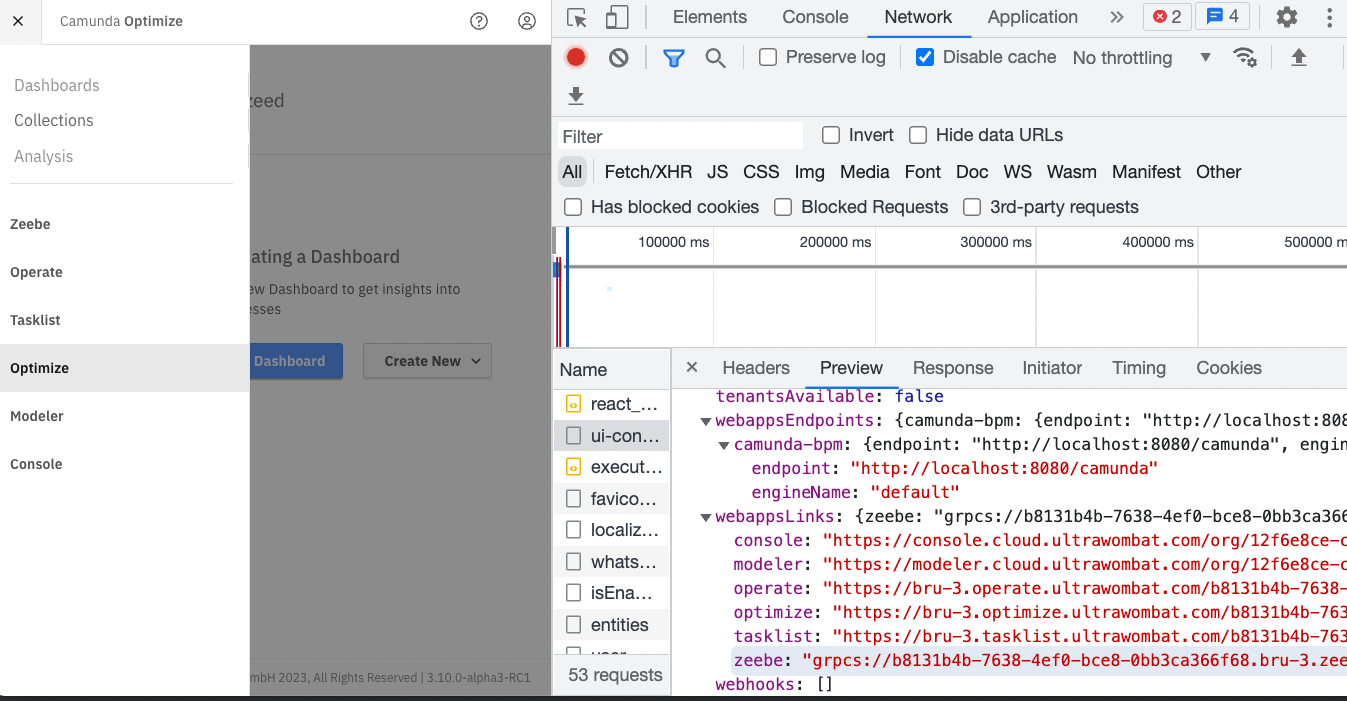The height and width of the screenshot is (701, 1347).
Task: Collapse the webappsEndpoints tree node
Action: click(706, 421)
